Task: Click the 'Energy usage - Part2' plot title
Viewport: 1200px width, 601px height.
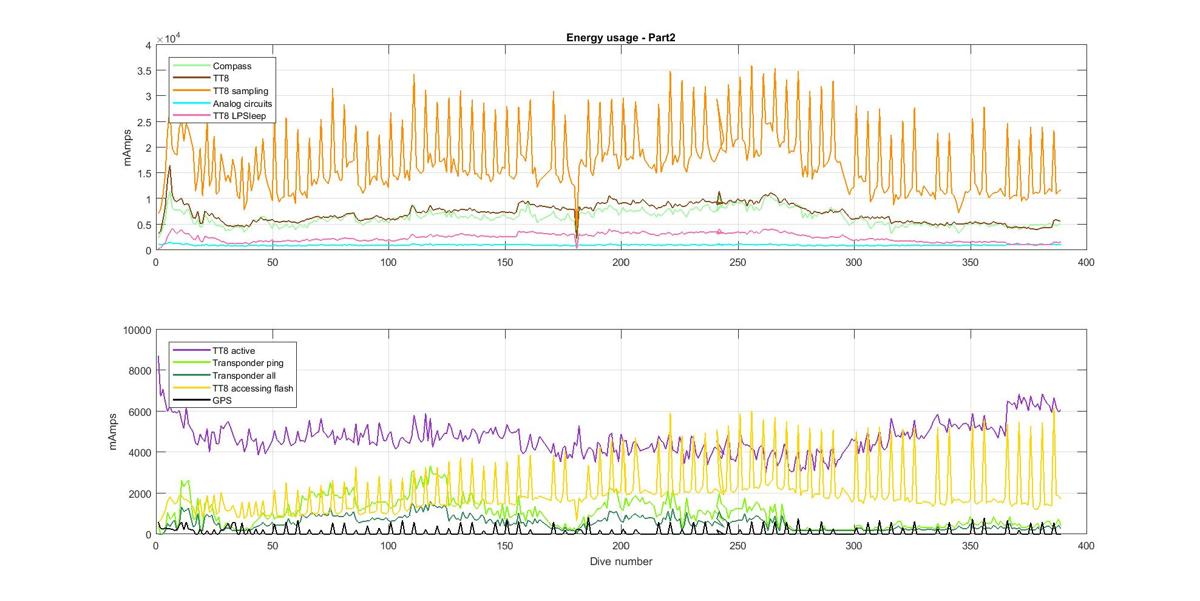Action: click(x=621, y=39)
